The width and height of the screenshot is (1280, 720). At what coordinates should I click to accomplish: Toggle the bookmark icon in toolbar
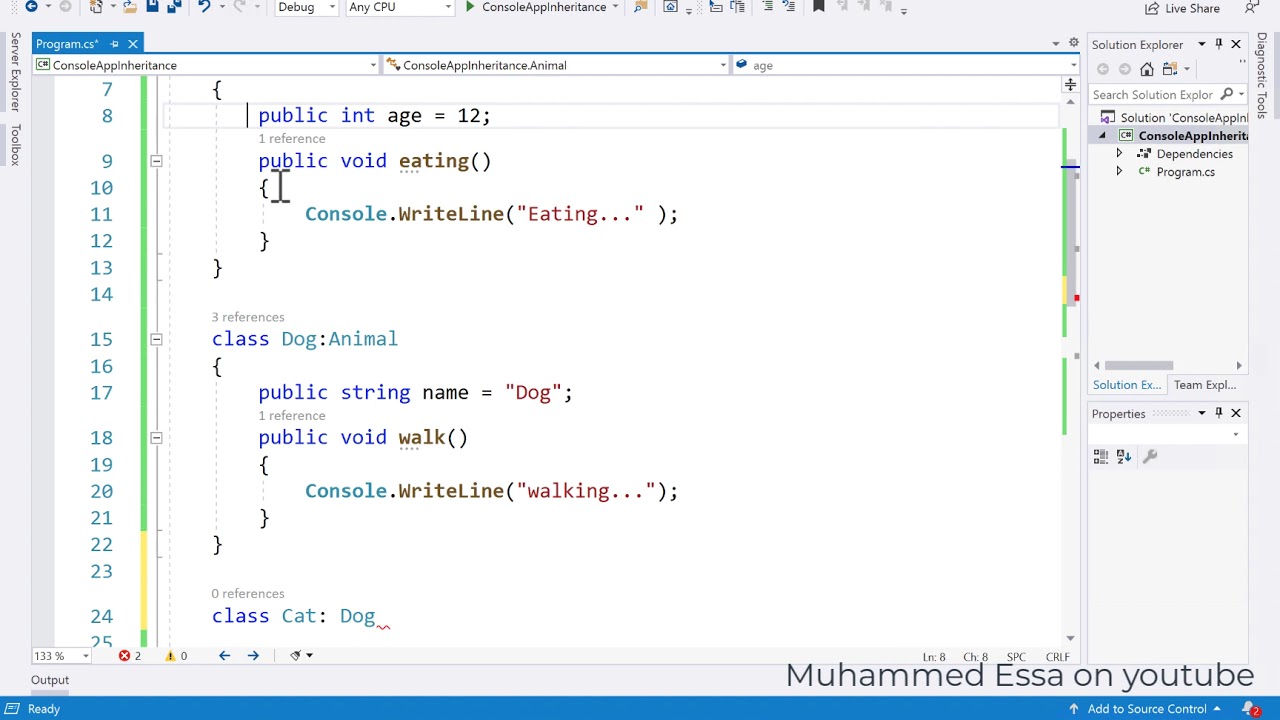point(818,7)
